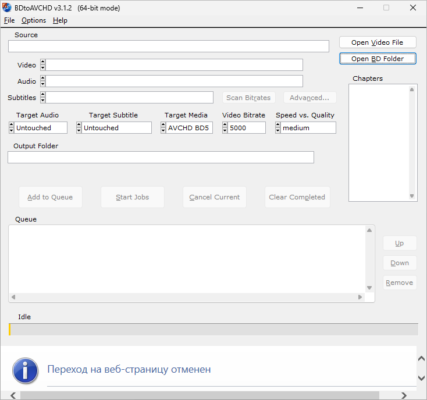Click the BDtoAVCHD title bar app icon
This screenshot has width=427, height=400.
pyautogui.click(x=7, y=7)
